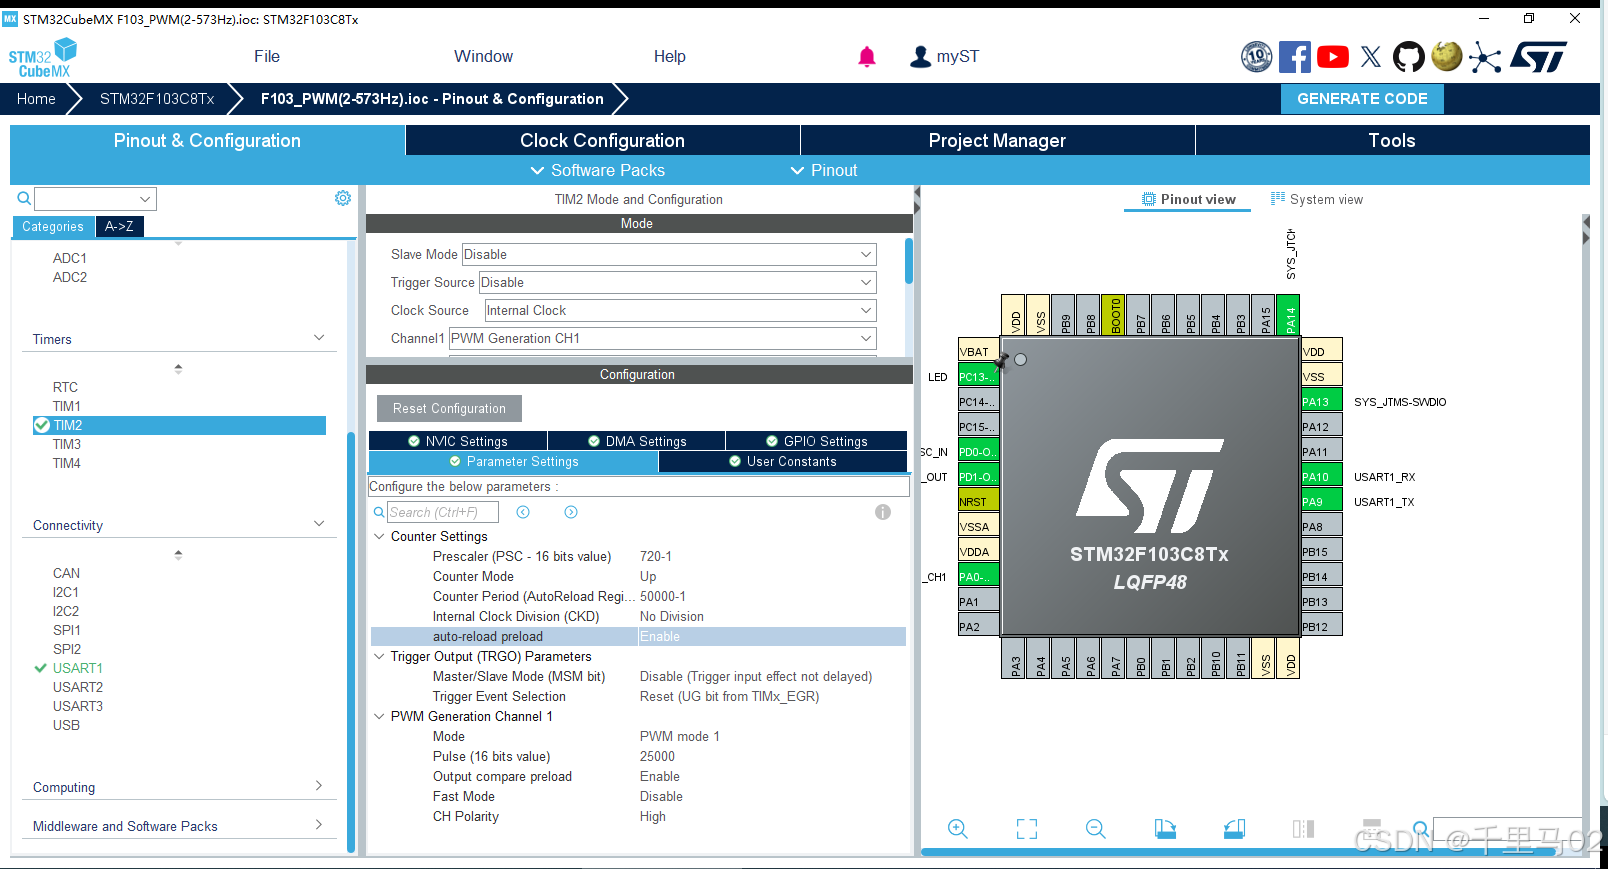Open the peripheral search combo box

point(96,198)
